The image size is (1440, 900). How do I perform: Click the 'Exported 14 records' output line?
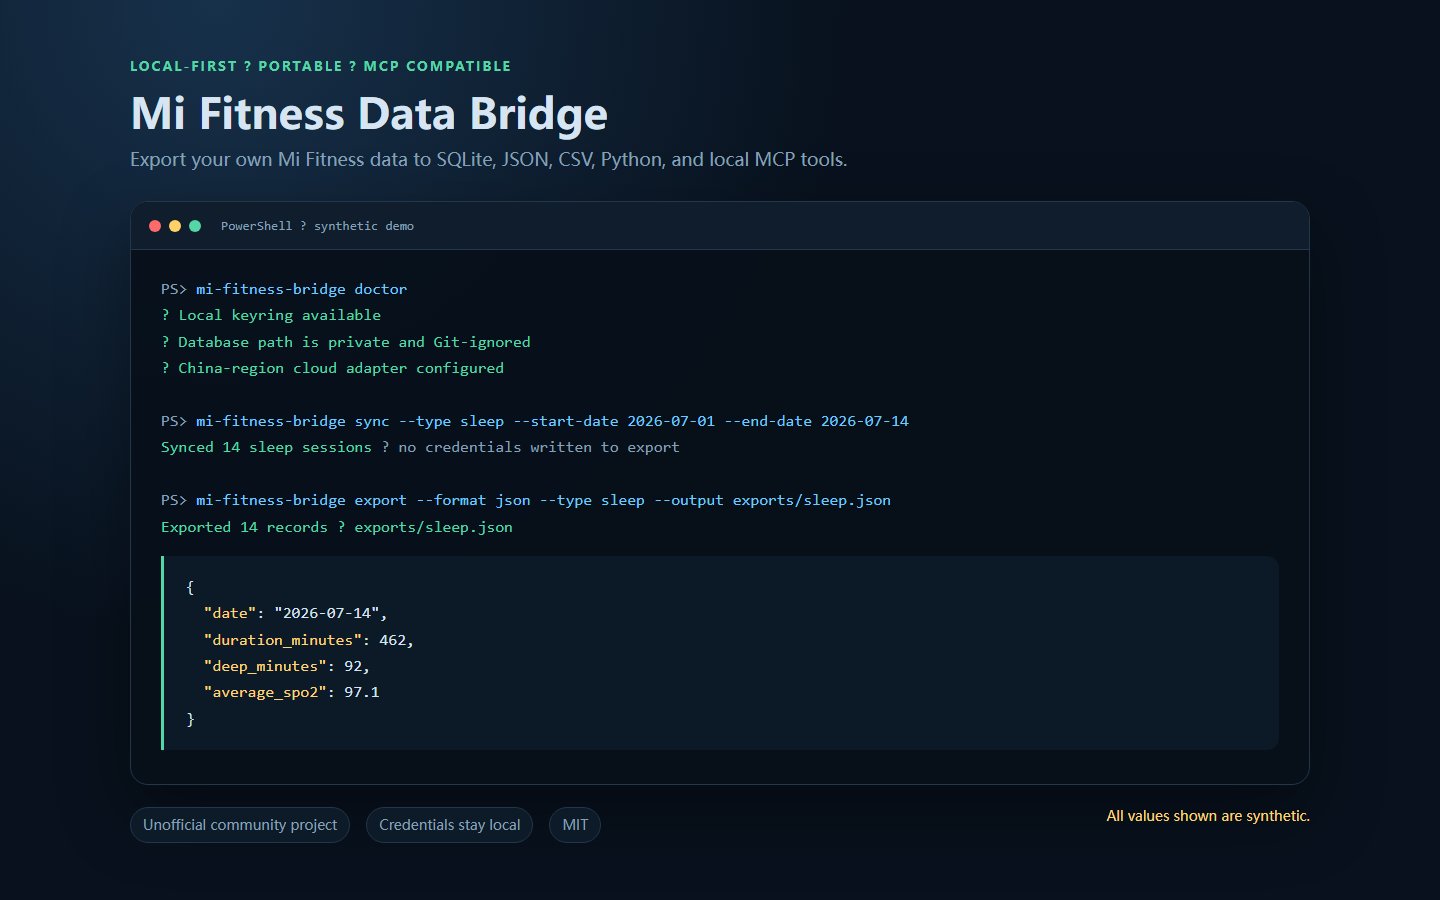coord(337,527)
